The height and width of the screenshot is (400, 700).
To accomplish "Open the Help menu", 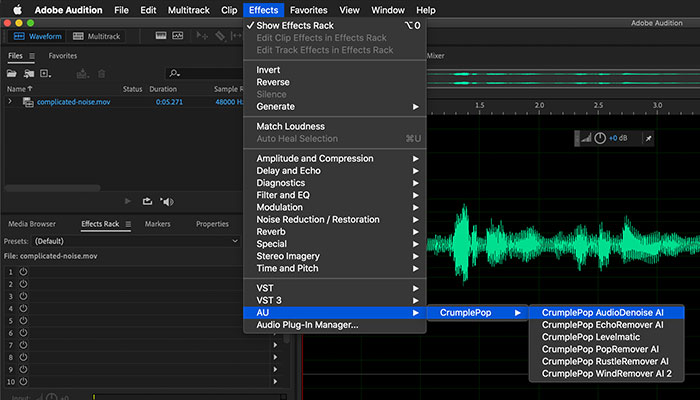I will tap(426, 10).
